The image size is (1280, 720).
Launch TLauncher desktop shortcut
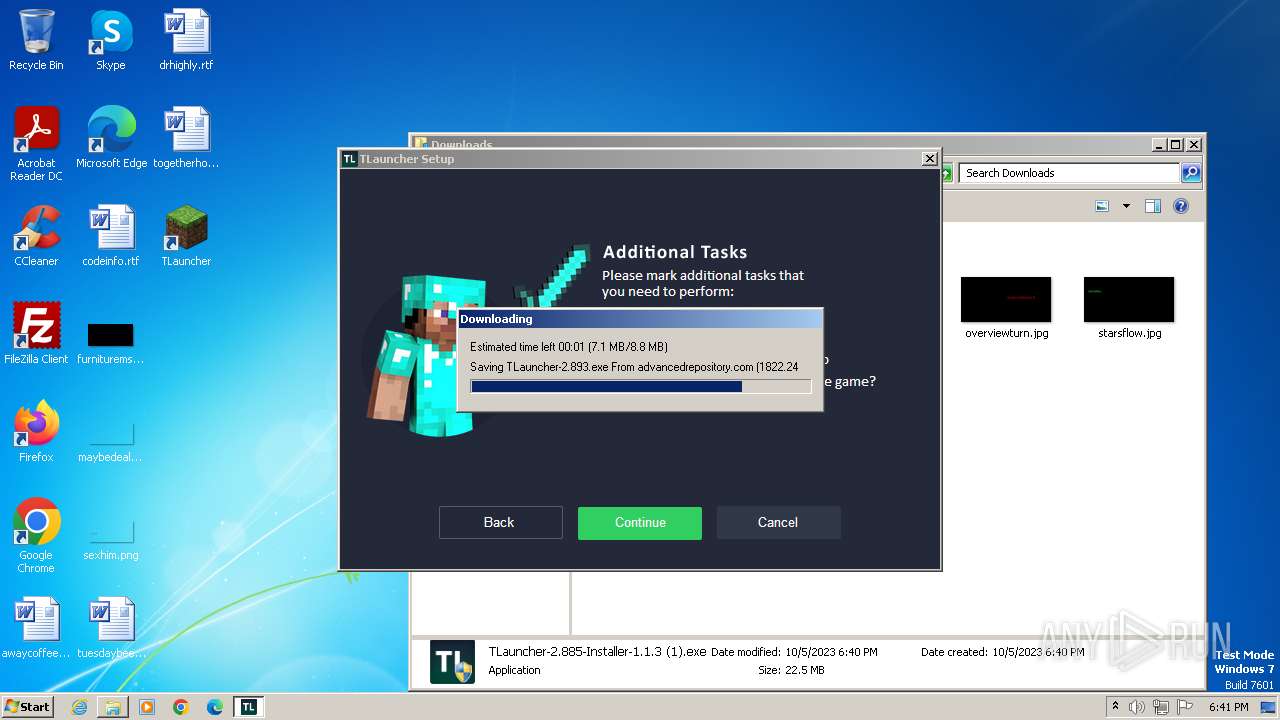coord(186,236)
